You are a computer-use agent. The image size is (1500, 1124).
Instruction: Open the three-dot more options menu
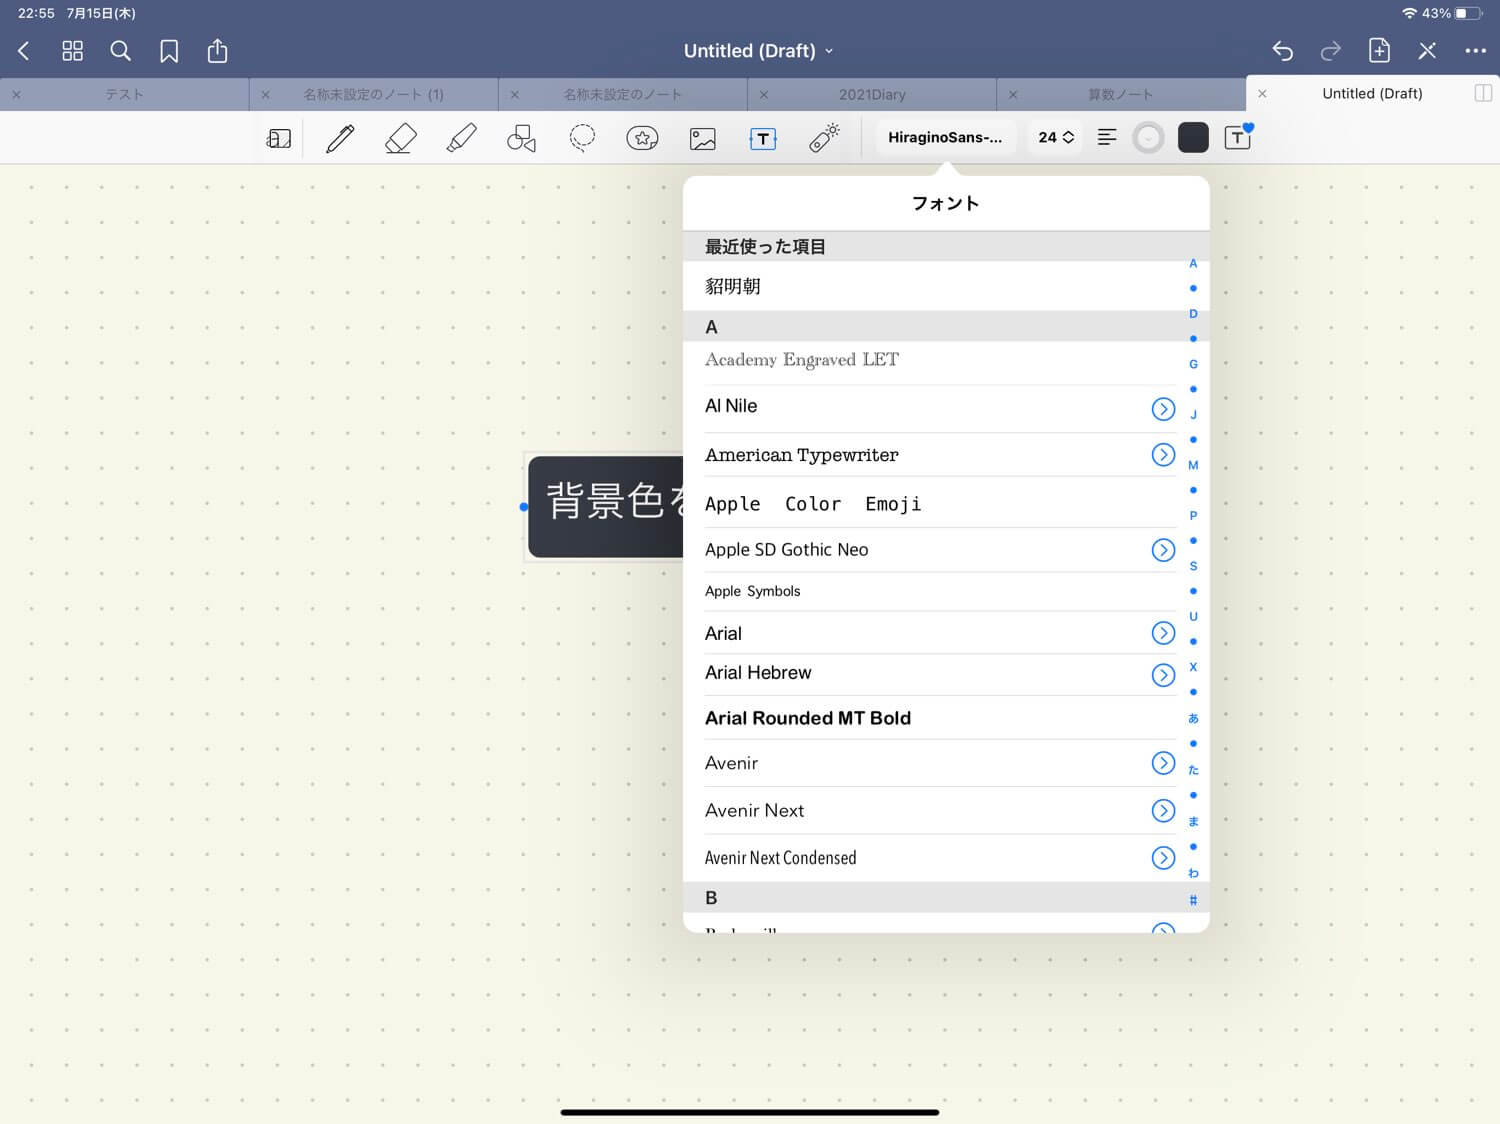point(1475,51)
